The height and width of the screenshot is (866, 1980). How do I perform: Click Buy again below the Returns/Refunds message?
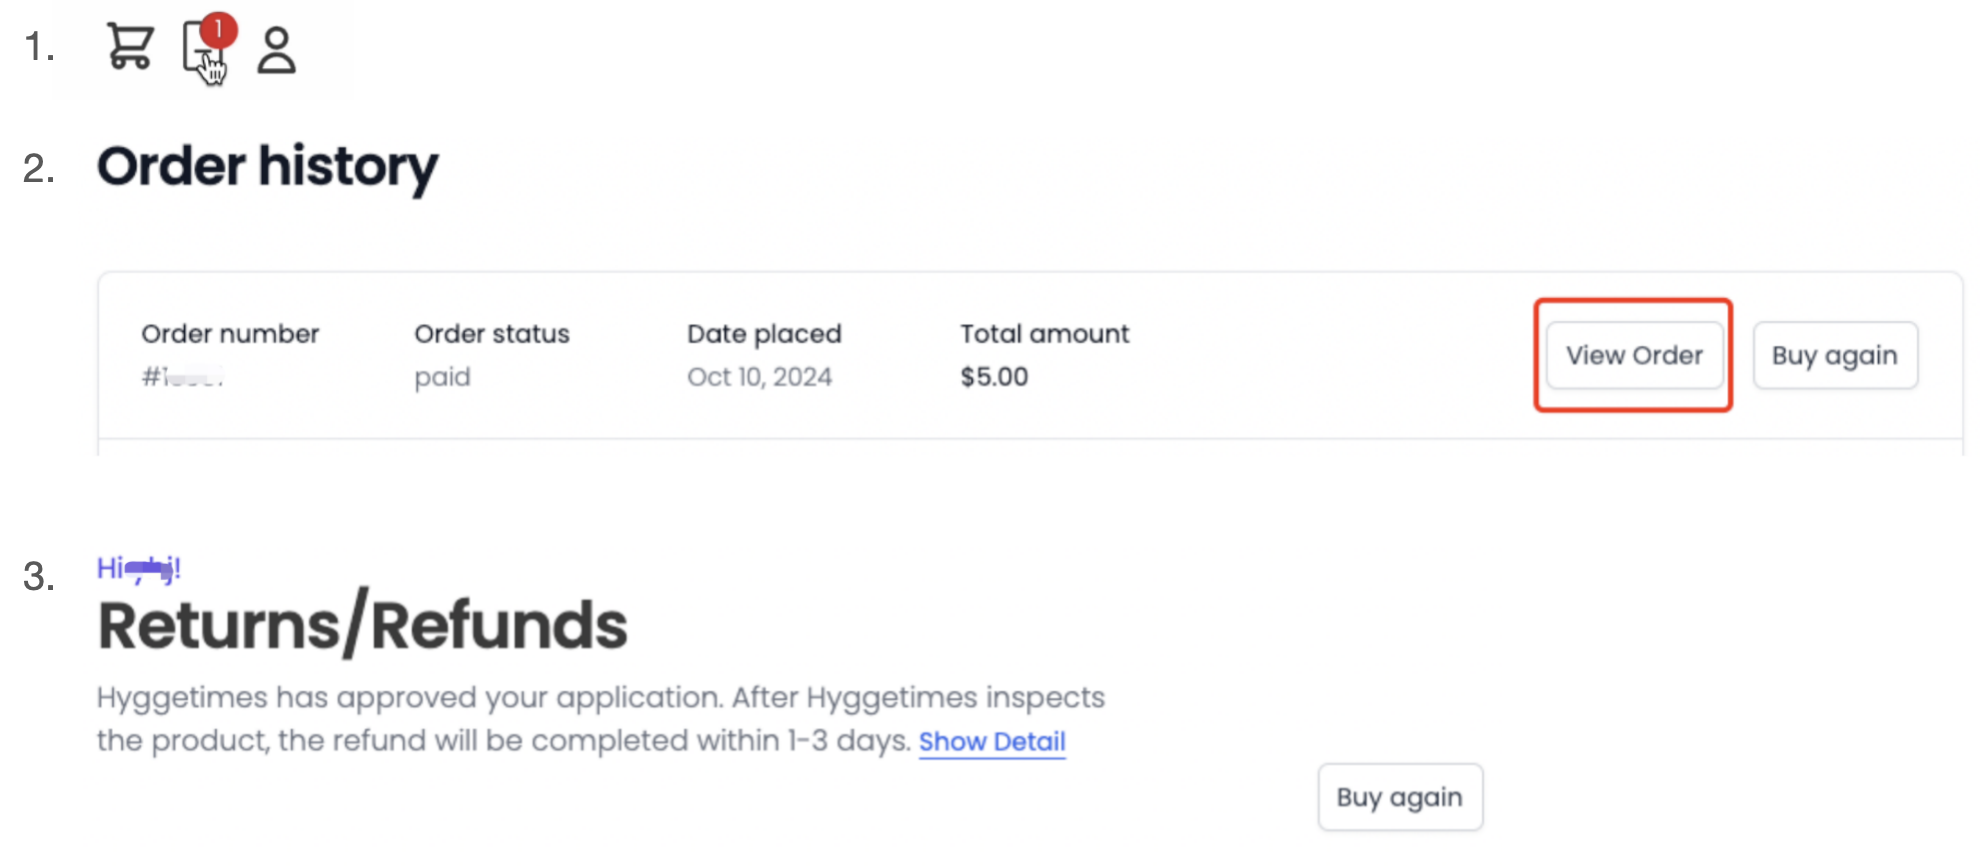tap(1400, 797)
